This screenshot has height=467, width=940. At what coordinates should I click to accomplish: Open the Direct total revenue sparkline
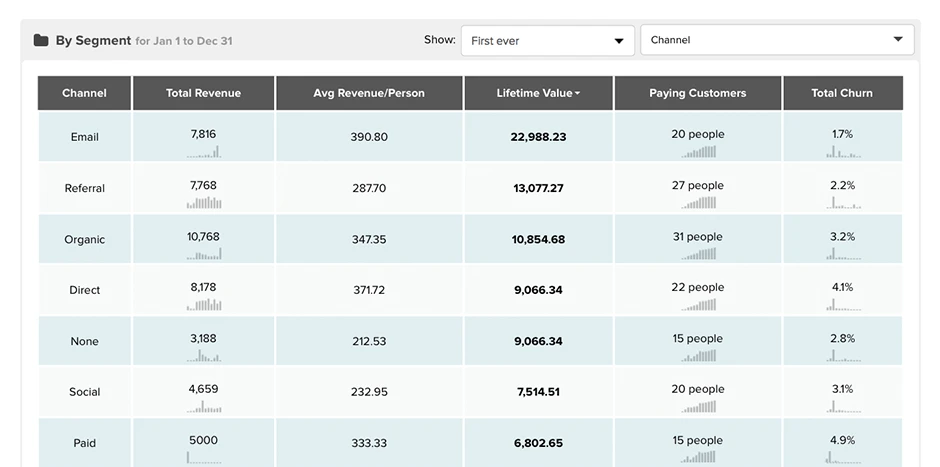(204, 305)
